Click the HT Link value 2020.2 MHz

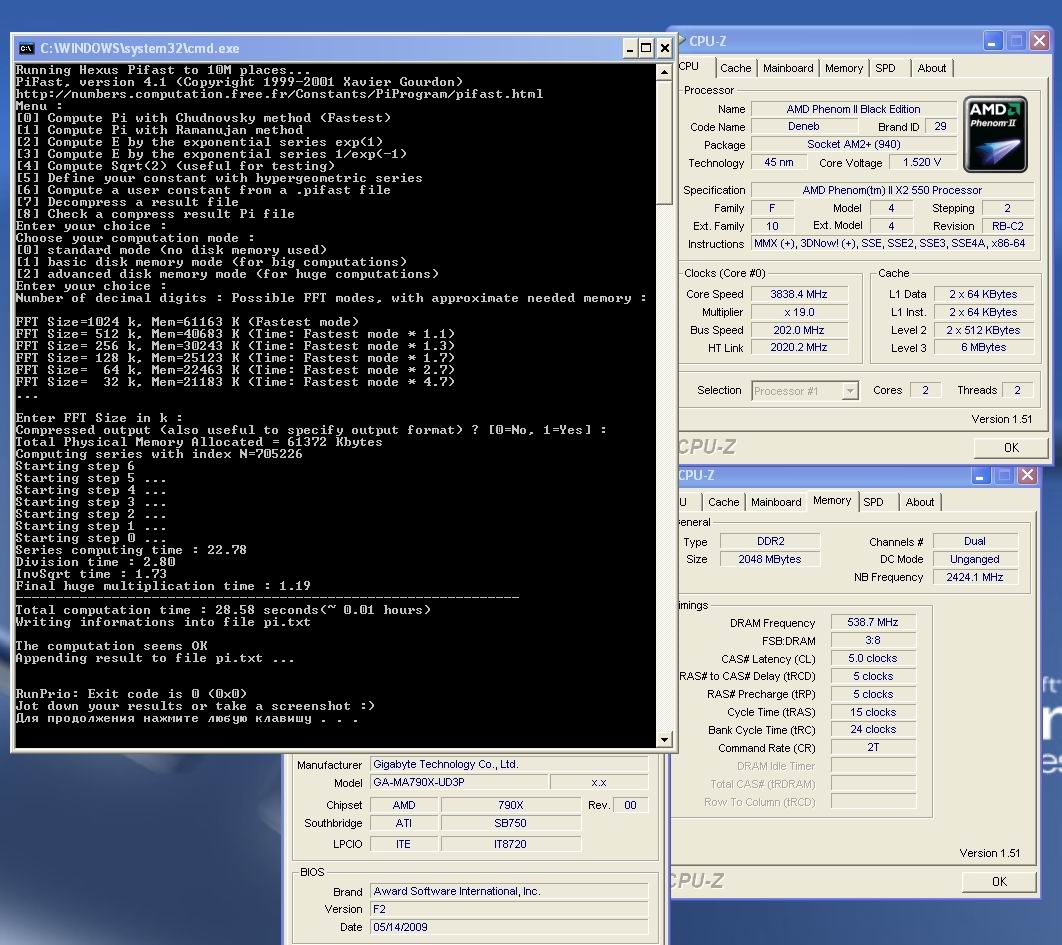pyautogui.click(x=799, y=347)
